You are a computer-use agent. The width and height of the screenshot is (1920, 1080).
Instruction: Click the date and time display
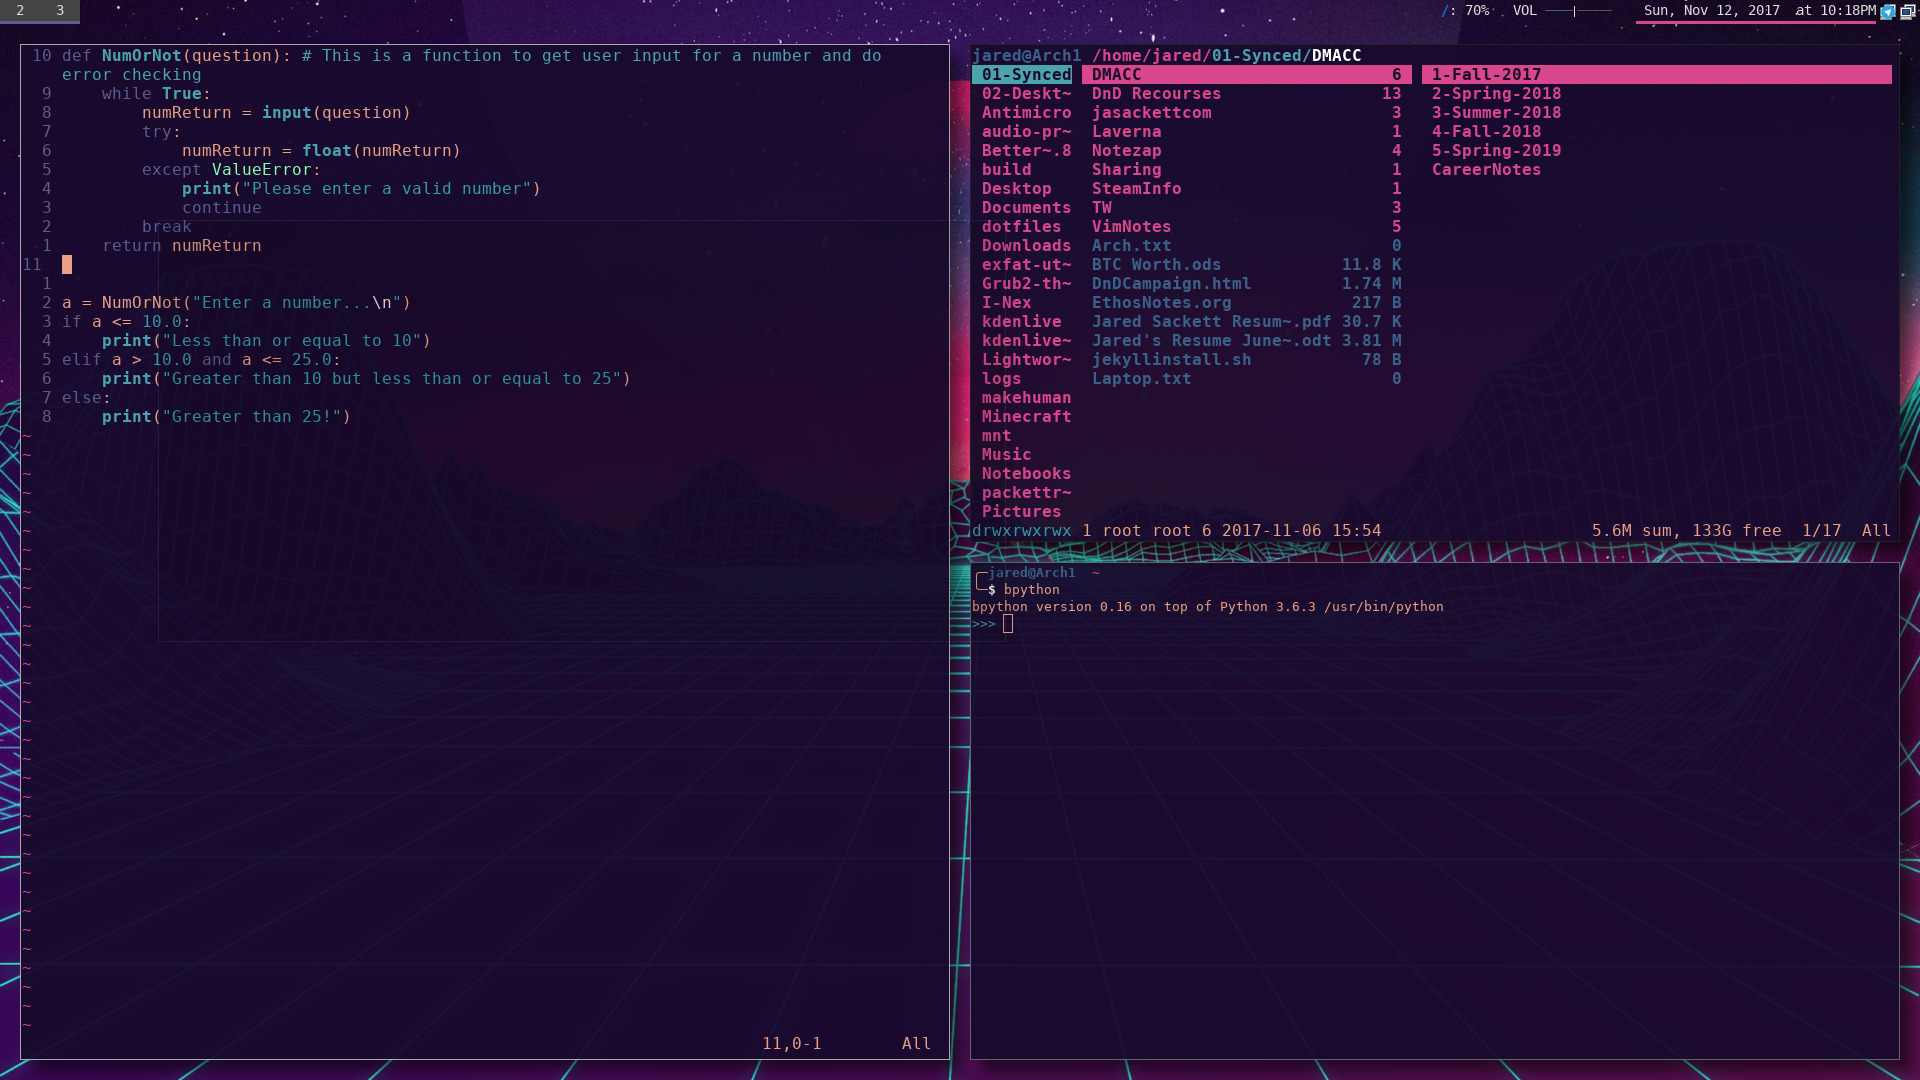coord(1759,11)
